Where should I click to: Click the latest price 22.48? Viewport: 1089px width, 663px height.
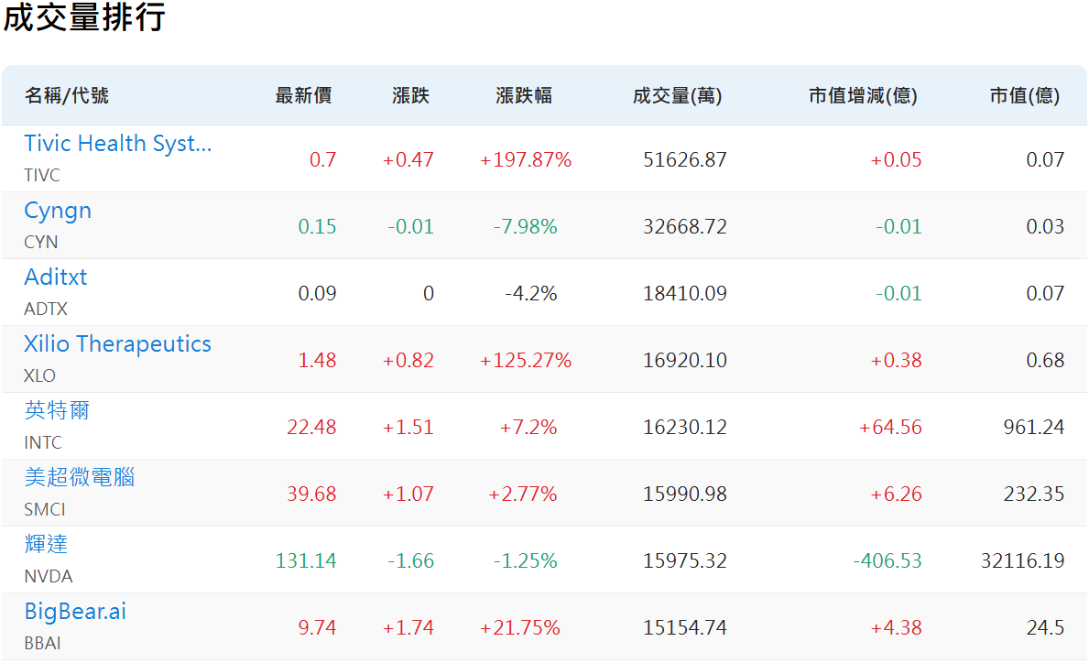tap(311, 427)
